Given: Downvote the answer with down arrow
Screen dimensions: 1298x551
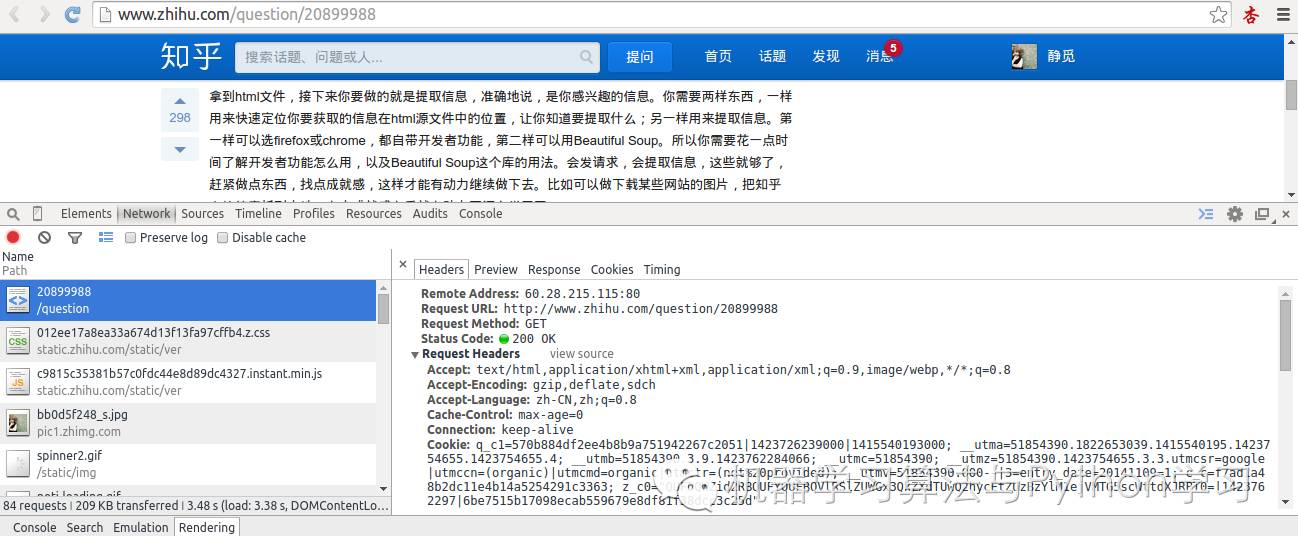Looking at the screenshot, I should click(180, 149).
